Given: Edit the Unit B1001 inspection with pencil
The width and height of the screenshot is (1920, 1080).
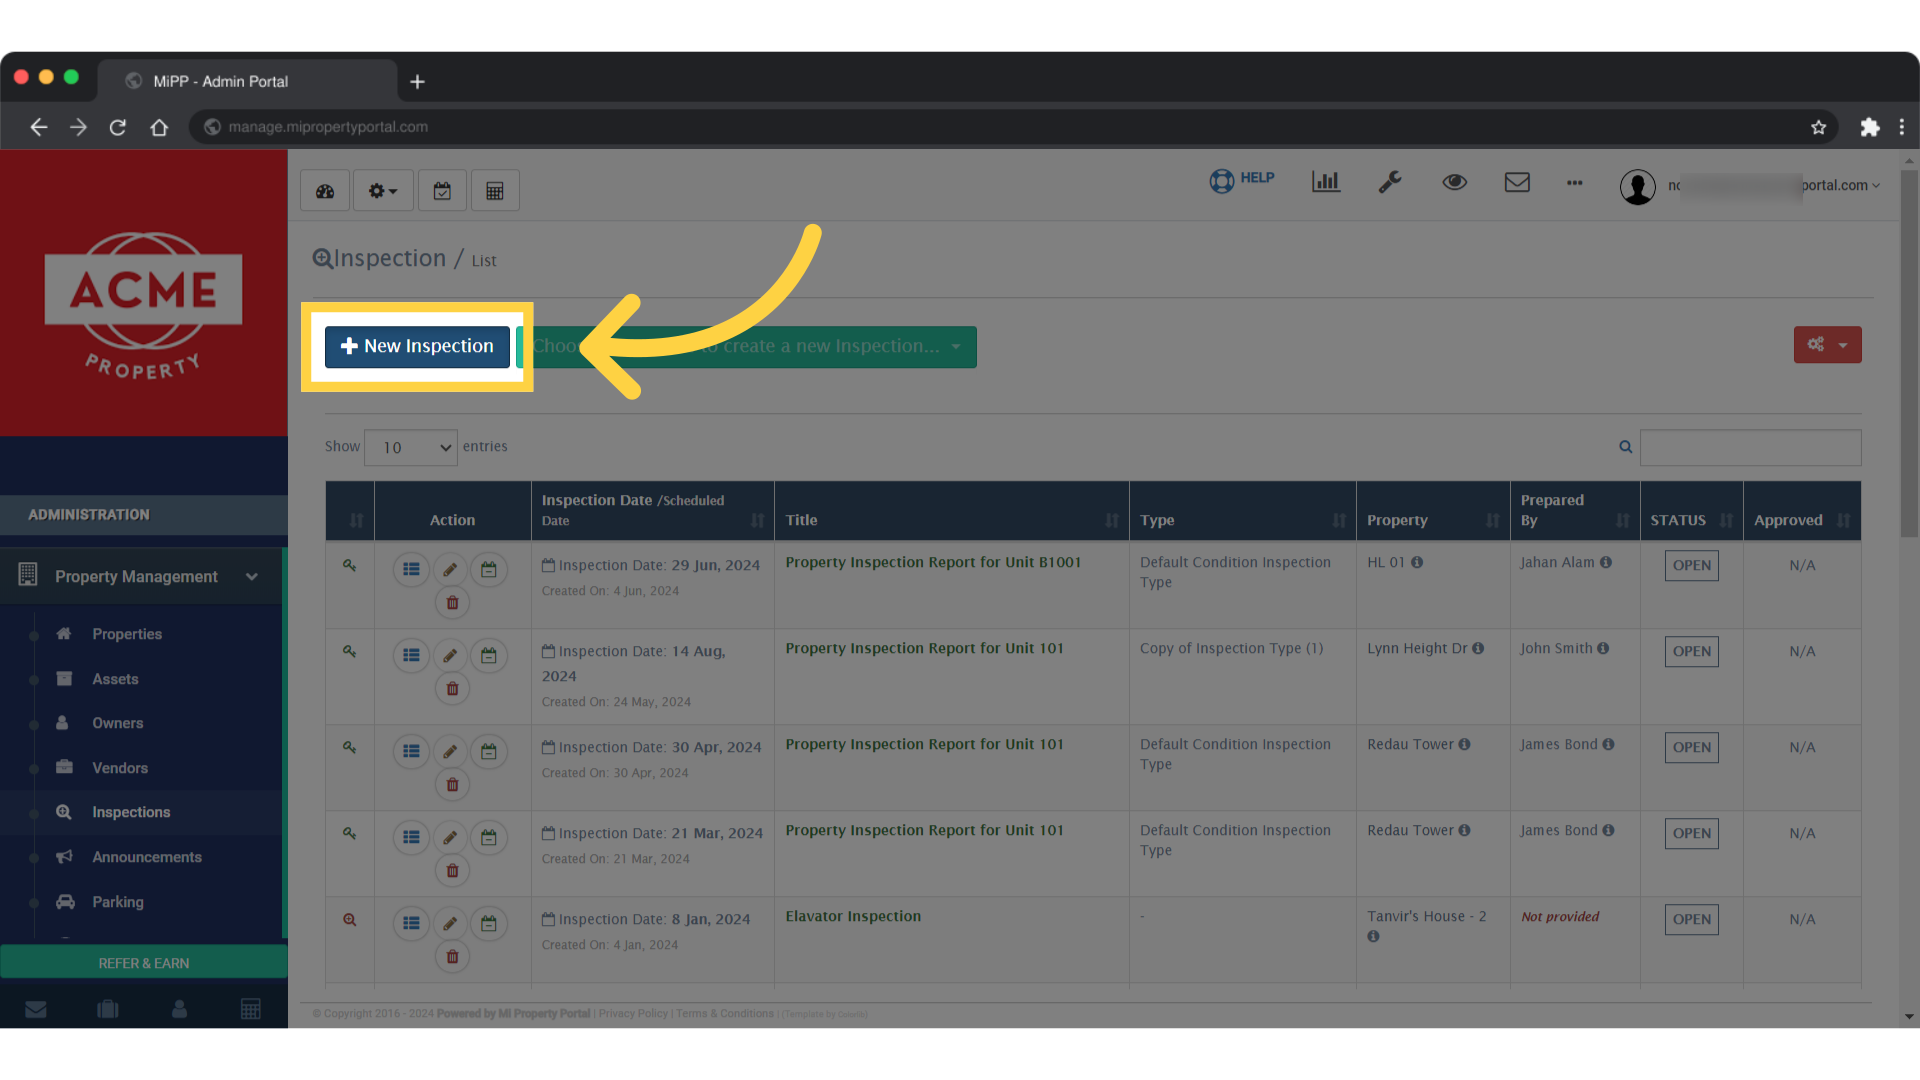Looking at the screenshot, I should (x=450, y=570).
